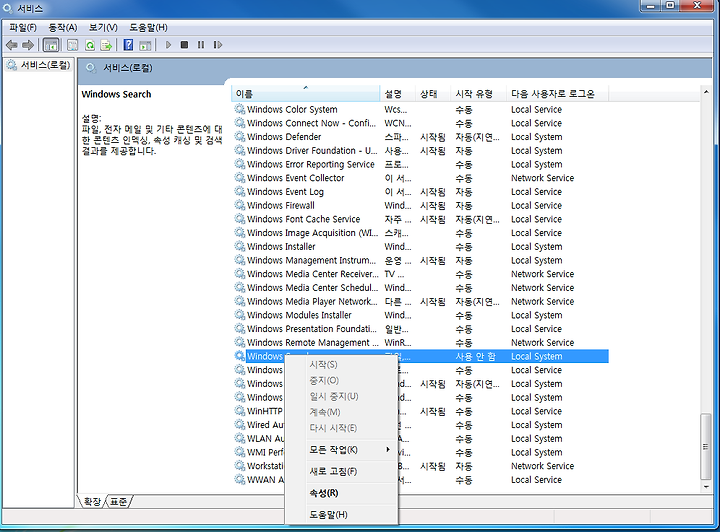Sort by 다음 사용자로 로그온 column header
This screenshot has width=720, height=532.
(x=557, y=94)
